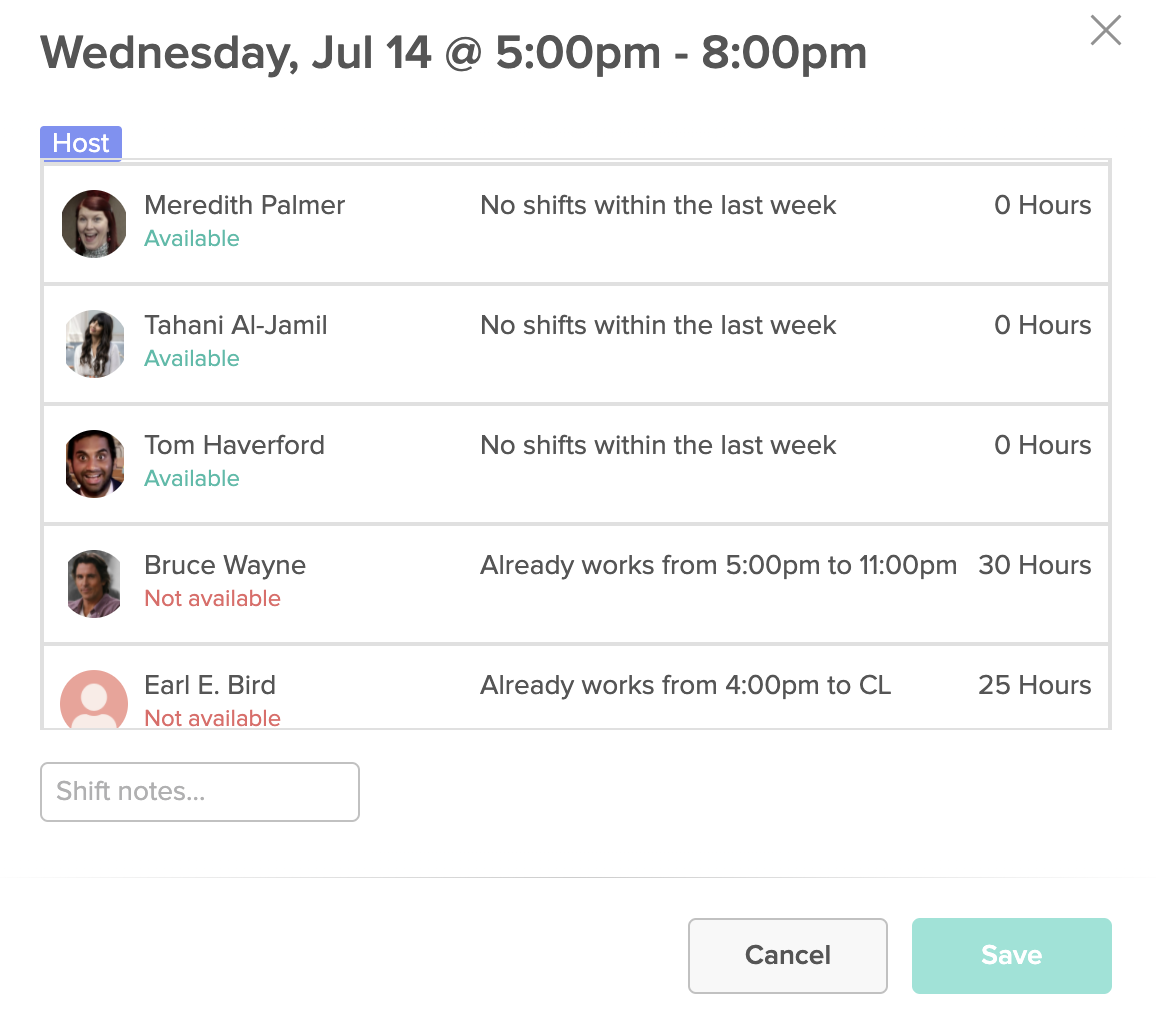Viewport: 1156px width, 1010px height.
Task: Click the Host role badge
Action: coord(80,143)
